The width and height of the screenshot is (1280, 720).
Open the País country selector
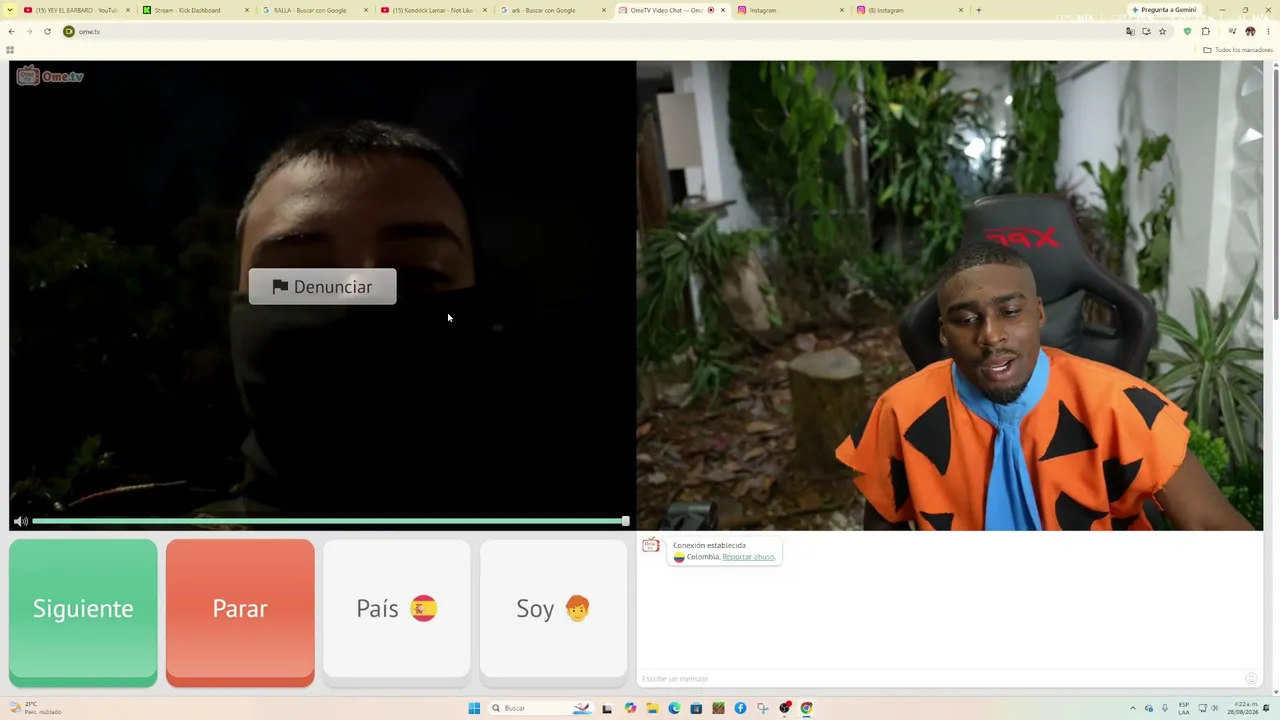click(x=396, y=612)
